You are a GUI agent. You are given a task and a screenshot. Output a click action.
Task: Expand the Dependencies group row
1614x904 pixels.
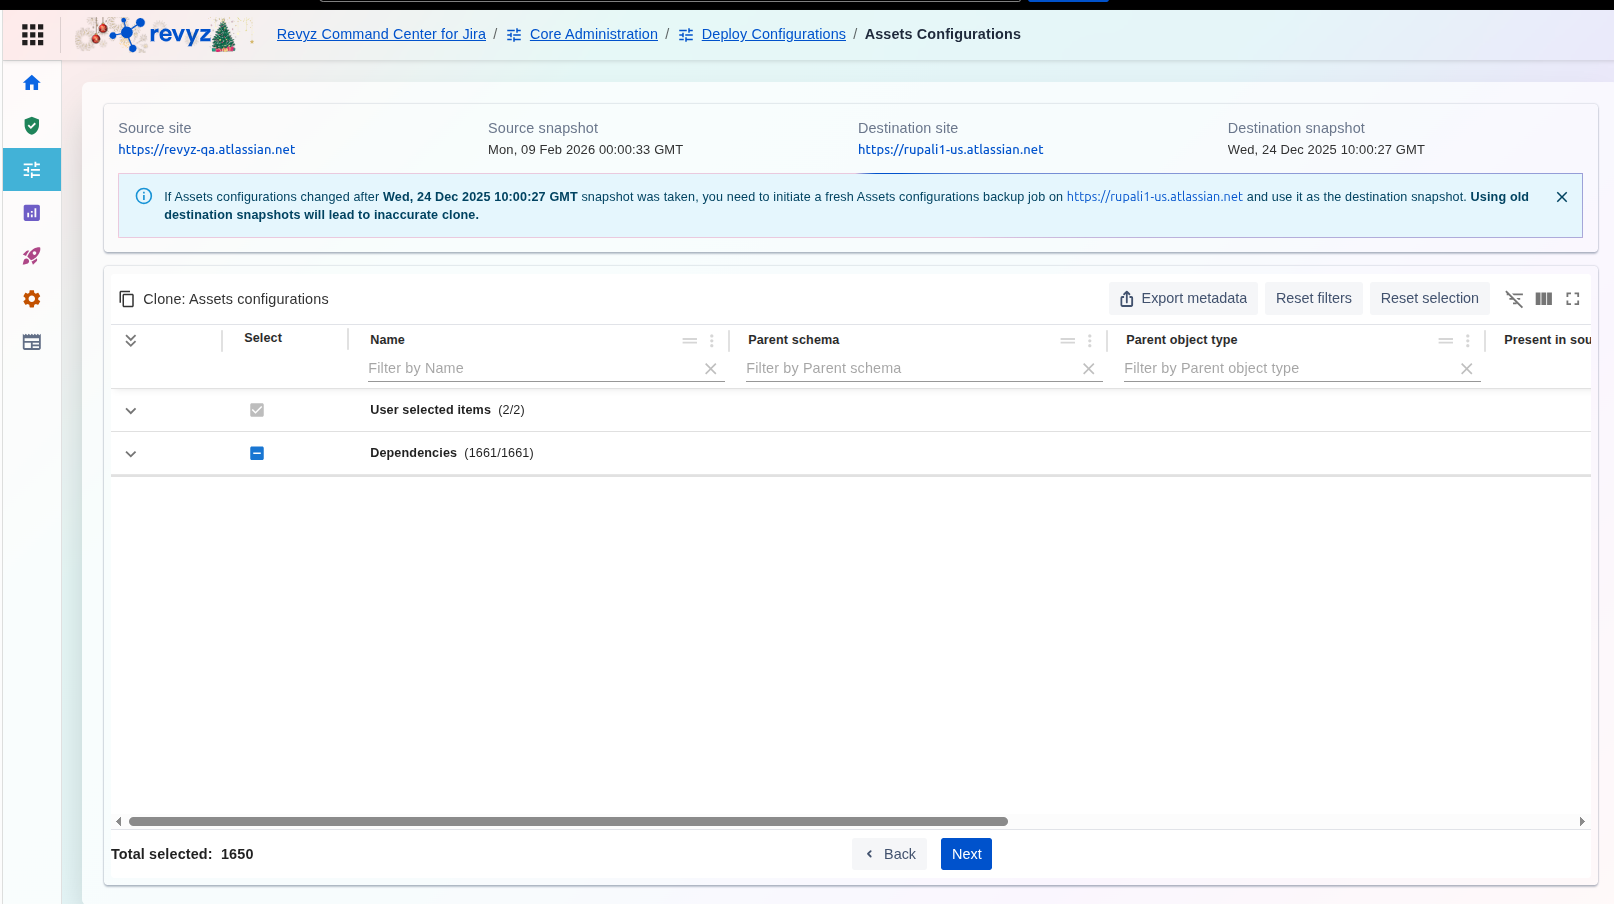click(x=131, y=454)
